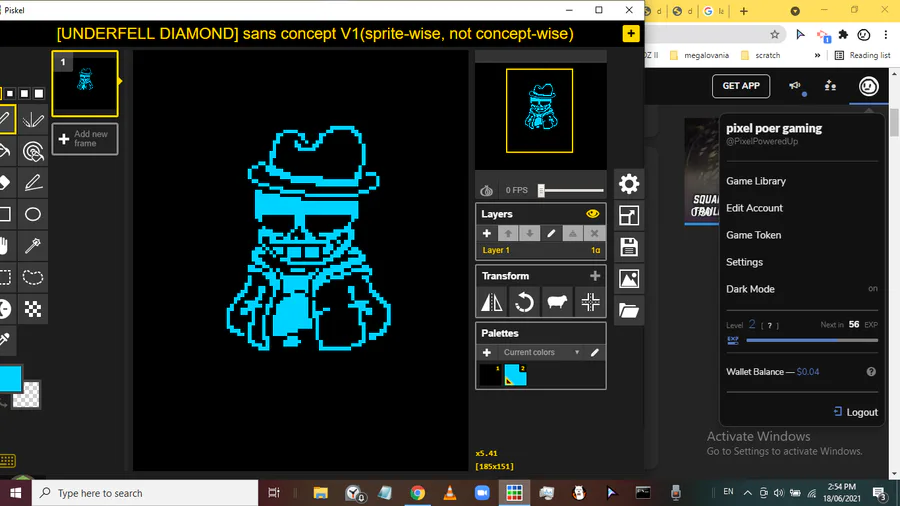
Task: Expand Transform panel plus icon
Action: tap(595, 276)
